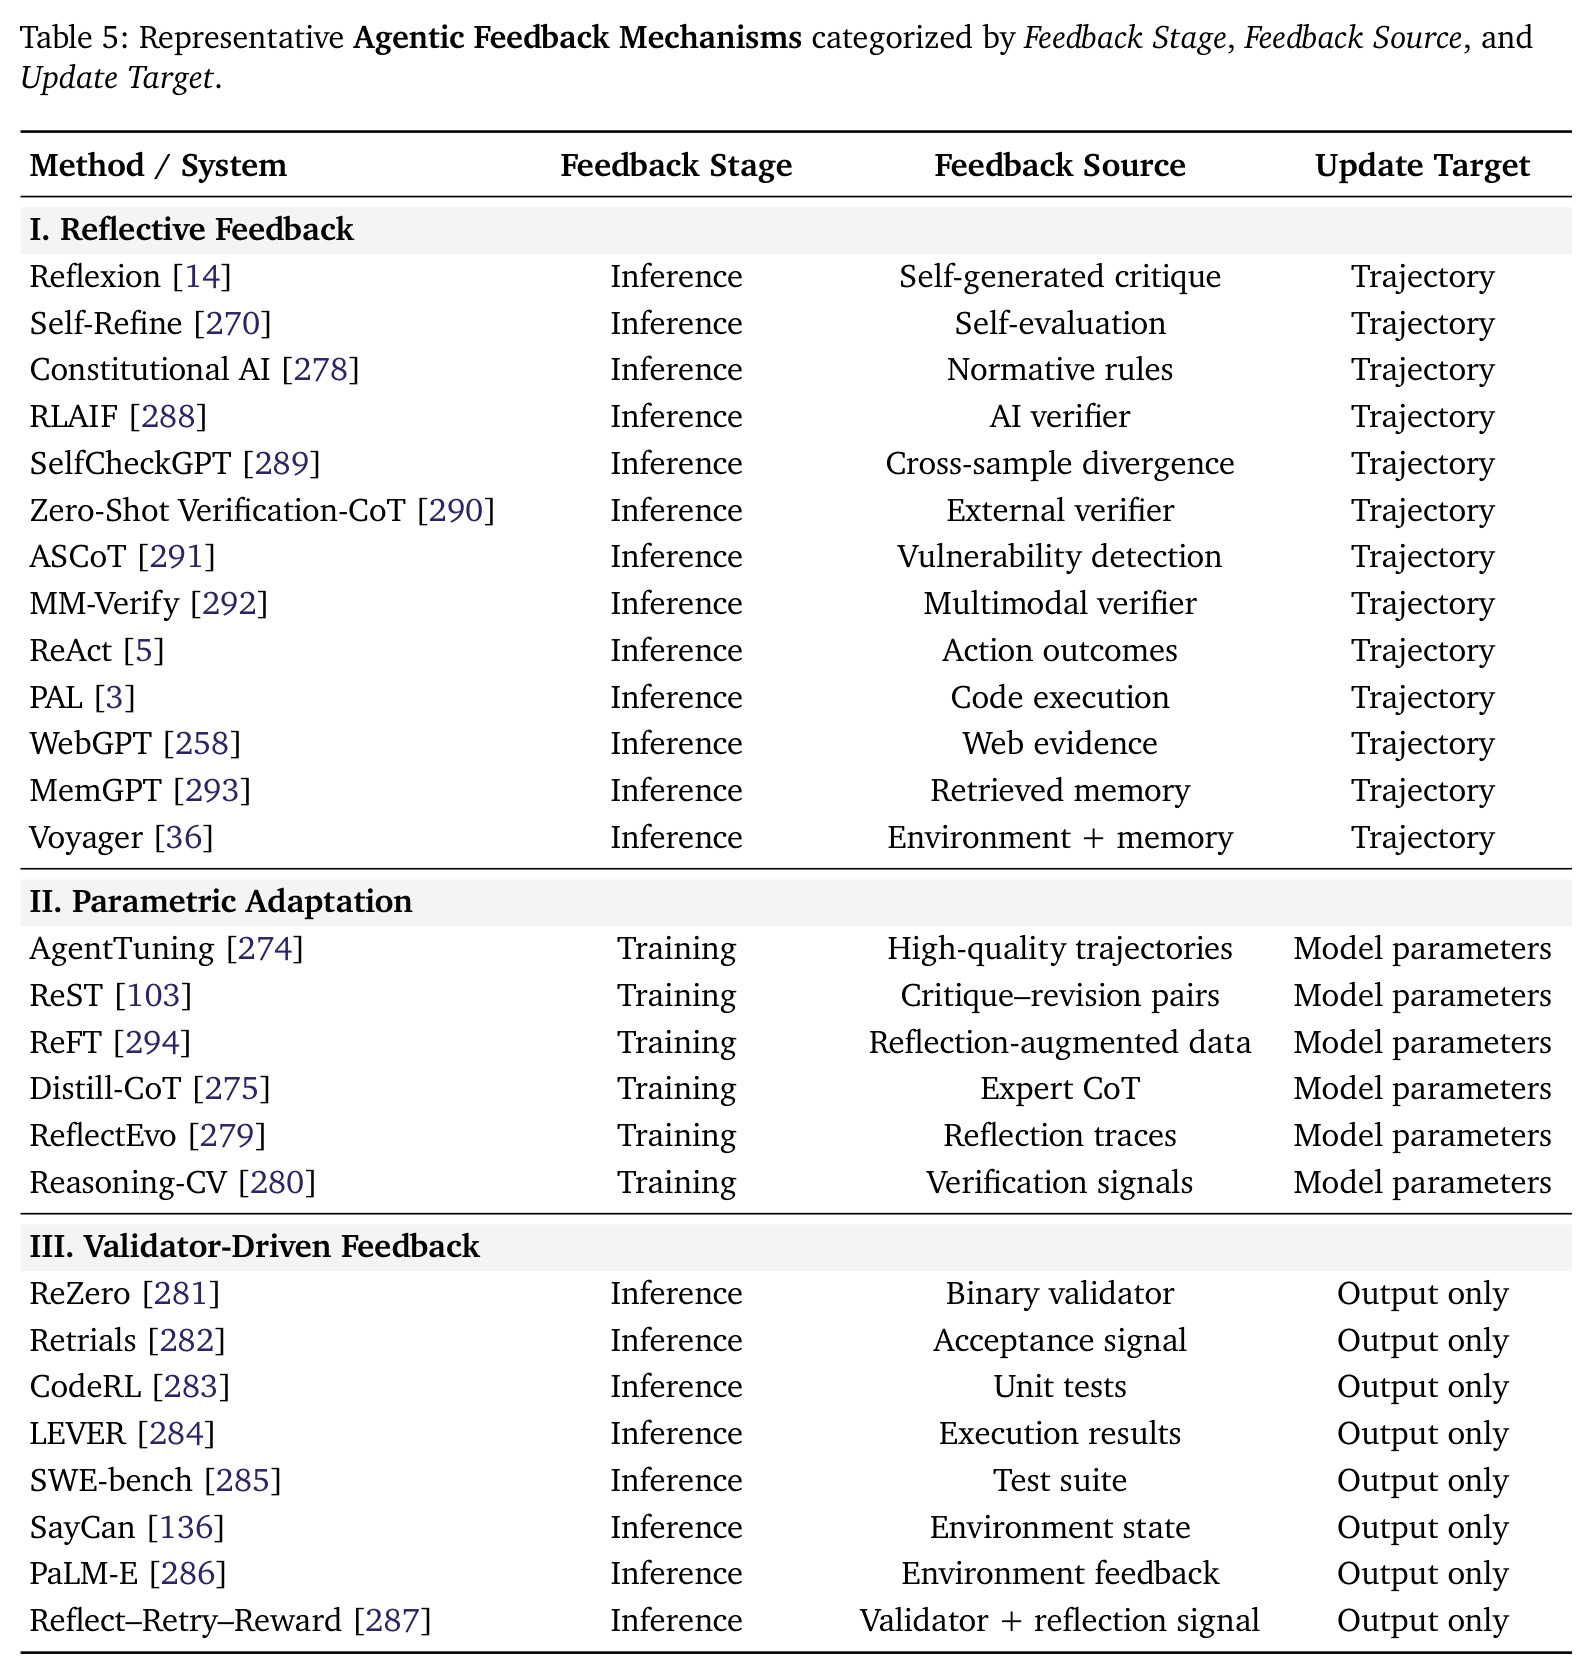Click citation 287 for Reflect–Retry–Reward
Image resolution: width=1594 pixels, height=1675 pixels.
393,1621
